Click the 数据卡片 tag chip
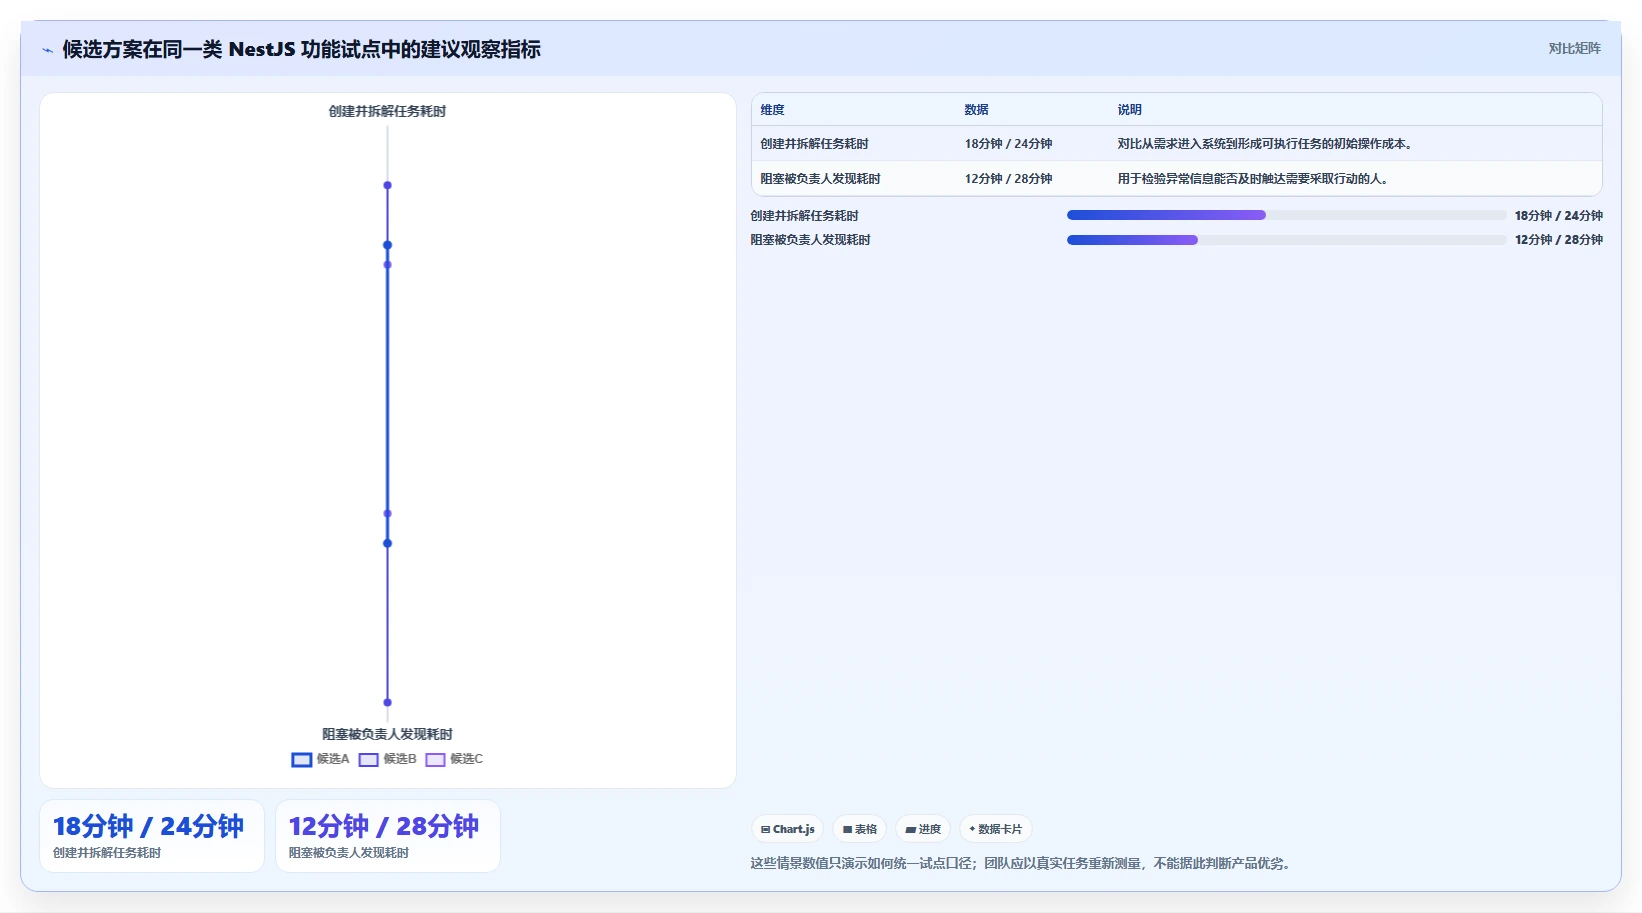Viewport: 1642px width, 913px height. [995, 829]
